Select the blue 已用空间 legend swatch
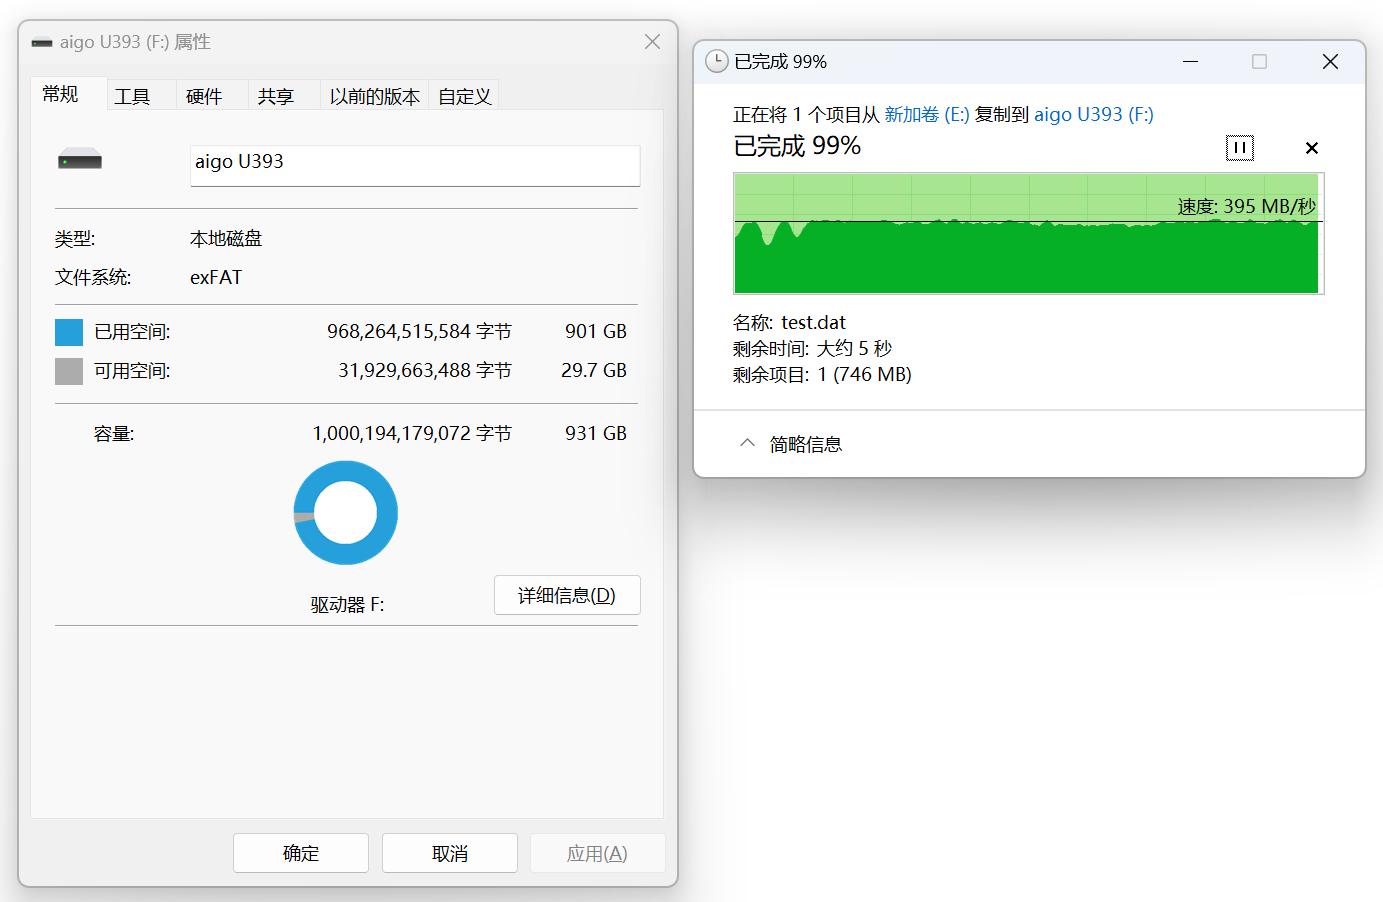Viewport: 1383px width, 902px height. (68, 331)
